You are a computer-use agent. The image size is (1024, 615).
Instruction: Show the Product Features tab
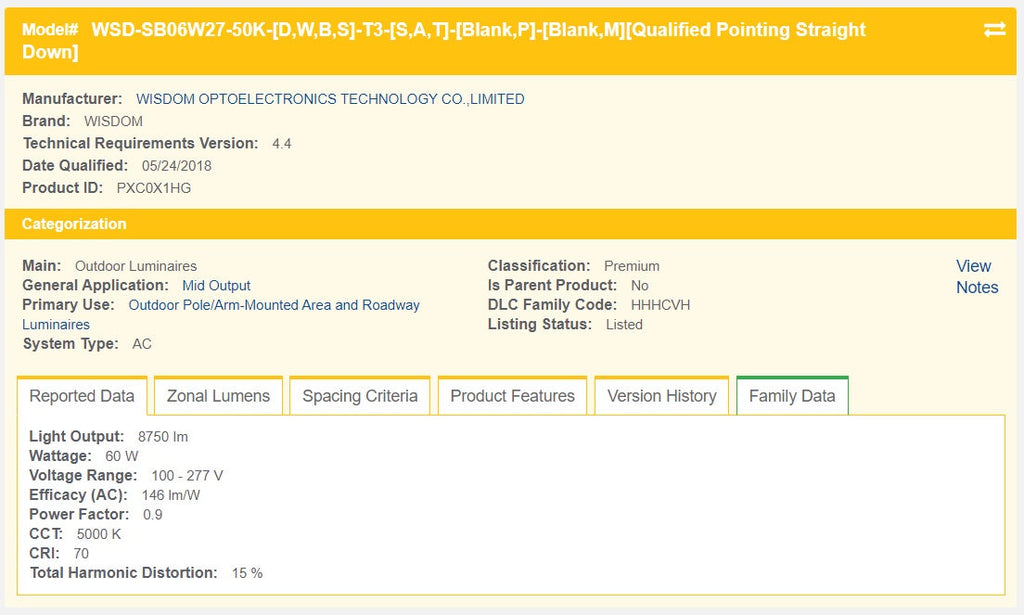(x=512, y=396)
